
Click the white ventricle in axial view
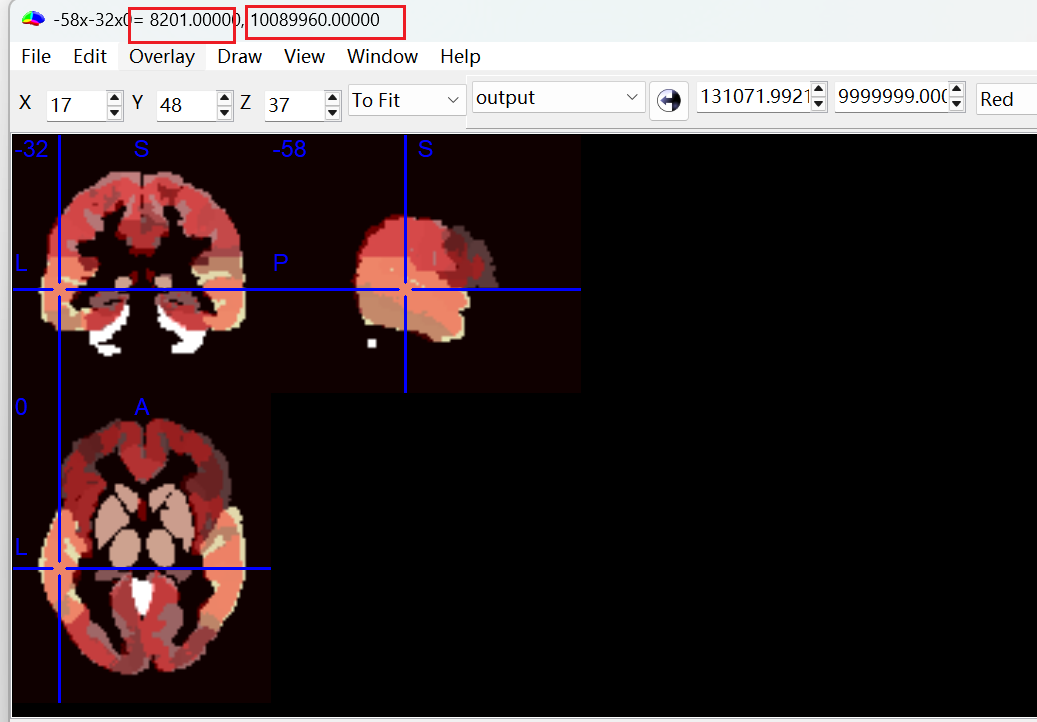pyautogui.click(x=142, y=595)
